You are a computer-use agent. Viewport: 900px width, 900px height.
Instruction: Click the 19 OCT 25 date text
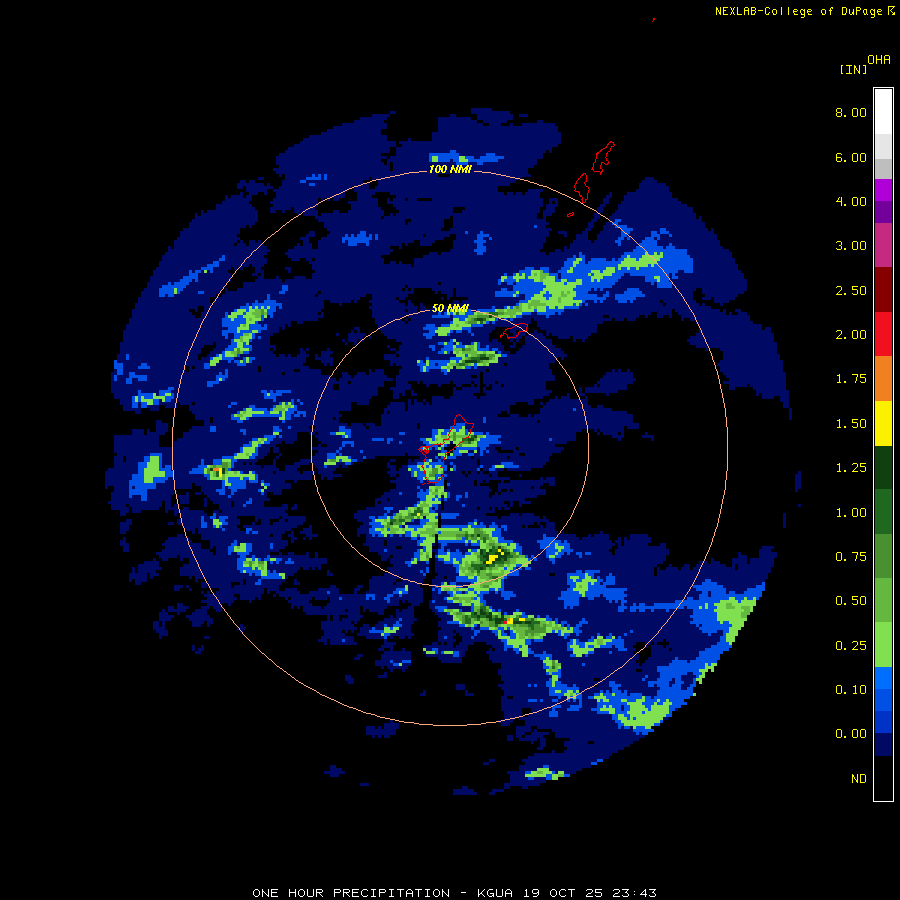(x=561, y=893)
